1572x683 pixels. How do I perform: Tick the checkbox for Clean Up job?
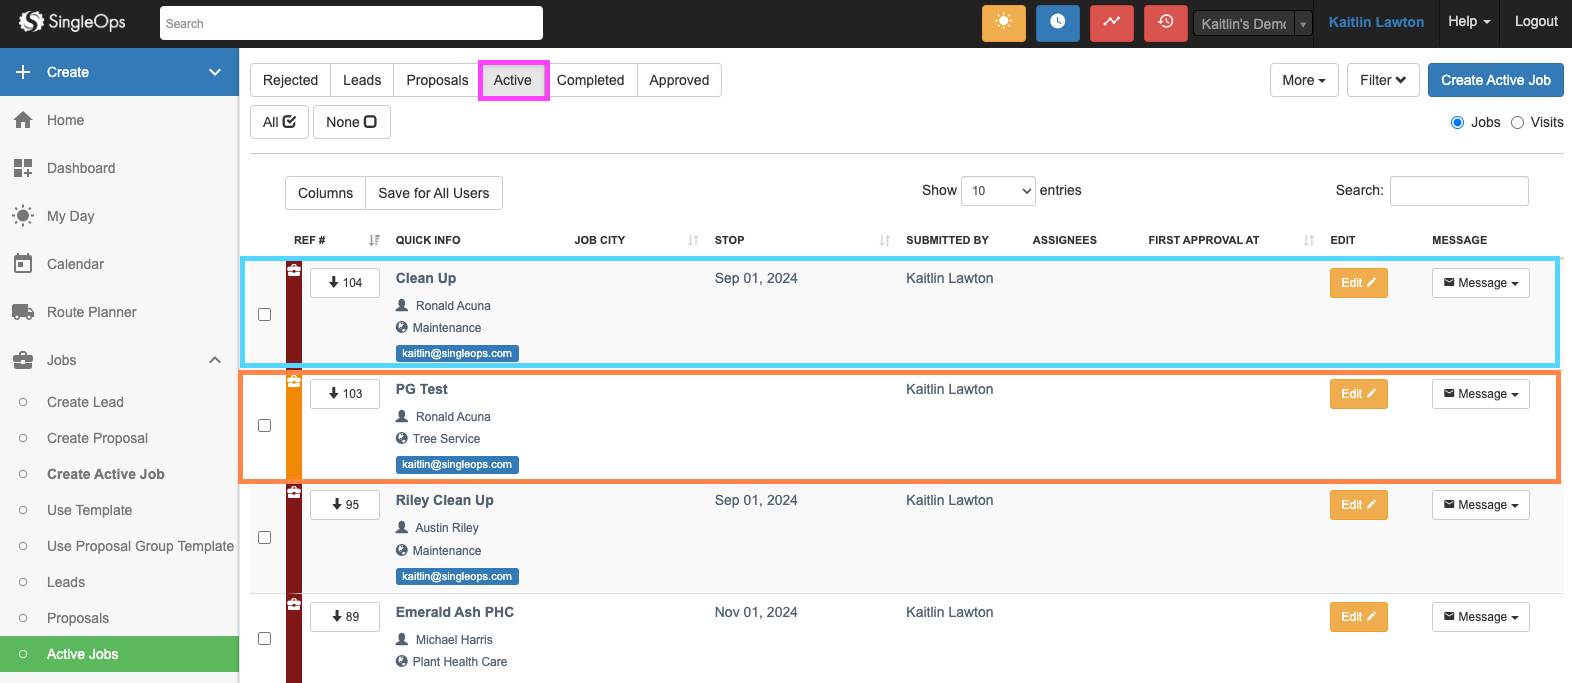[x=265, y=314]
